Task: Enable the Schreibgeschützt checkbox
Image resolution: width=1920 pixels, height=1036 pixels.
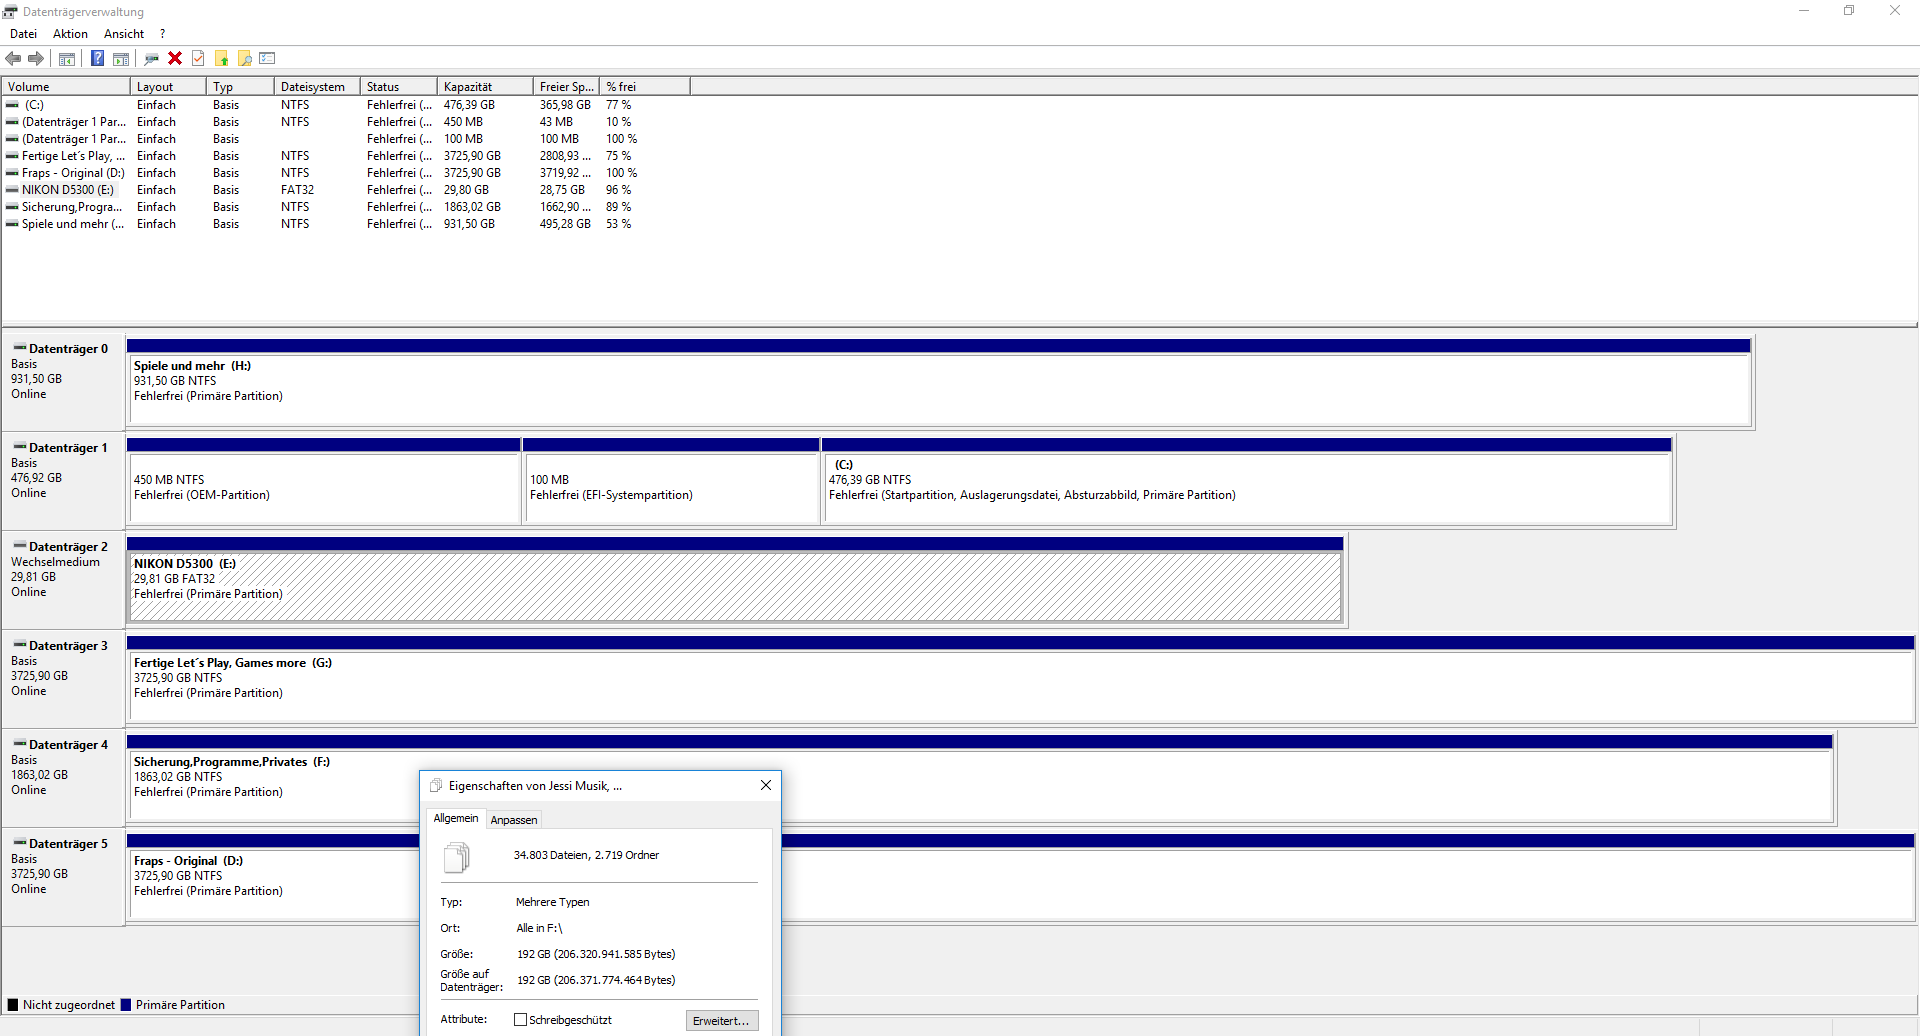Action: coord(520,1020)
